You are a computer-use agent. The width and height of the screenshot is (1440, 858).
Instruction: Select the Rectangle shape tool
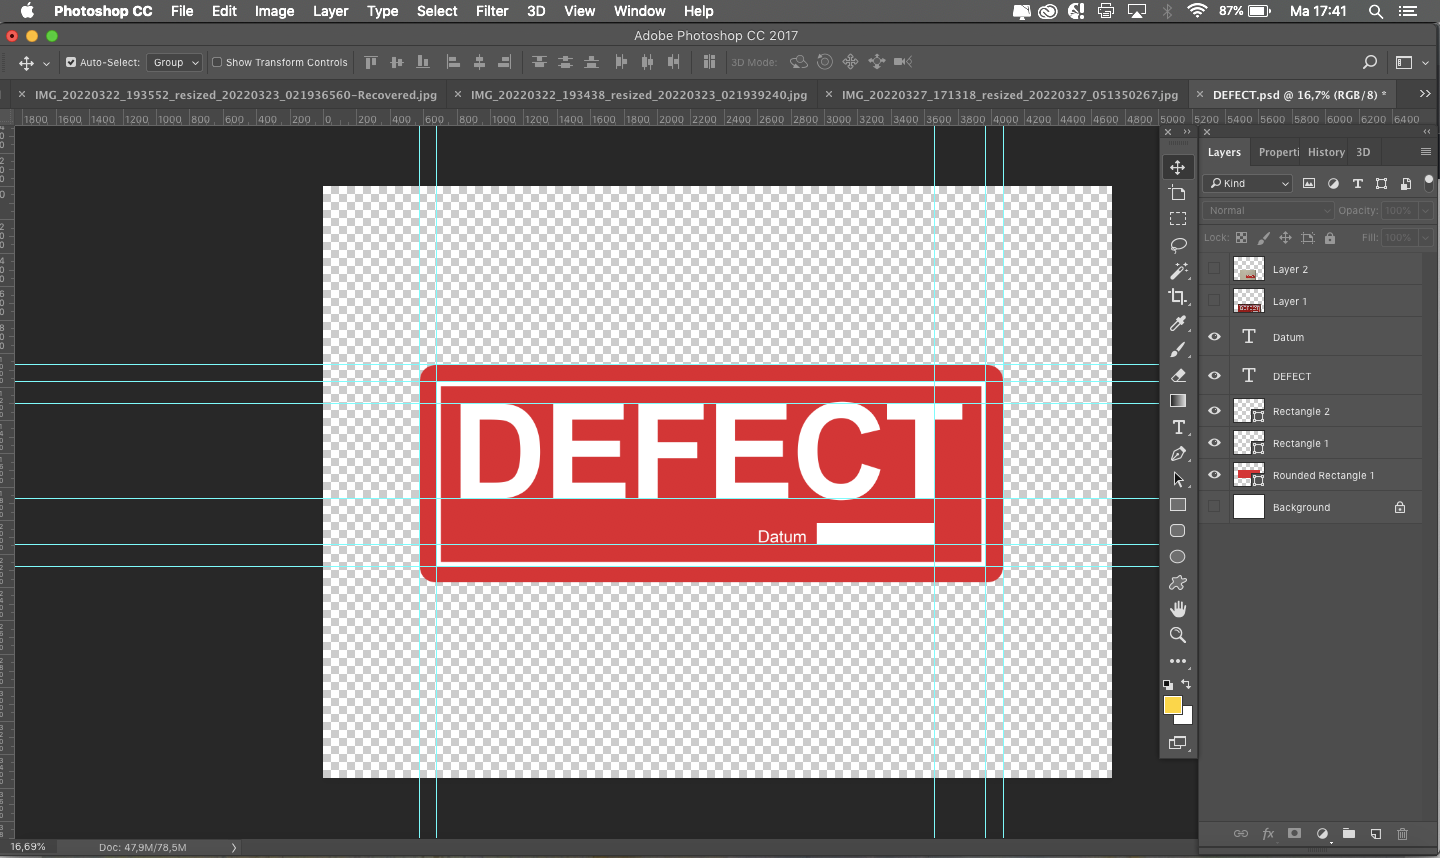click(x=1178, y=505)
